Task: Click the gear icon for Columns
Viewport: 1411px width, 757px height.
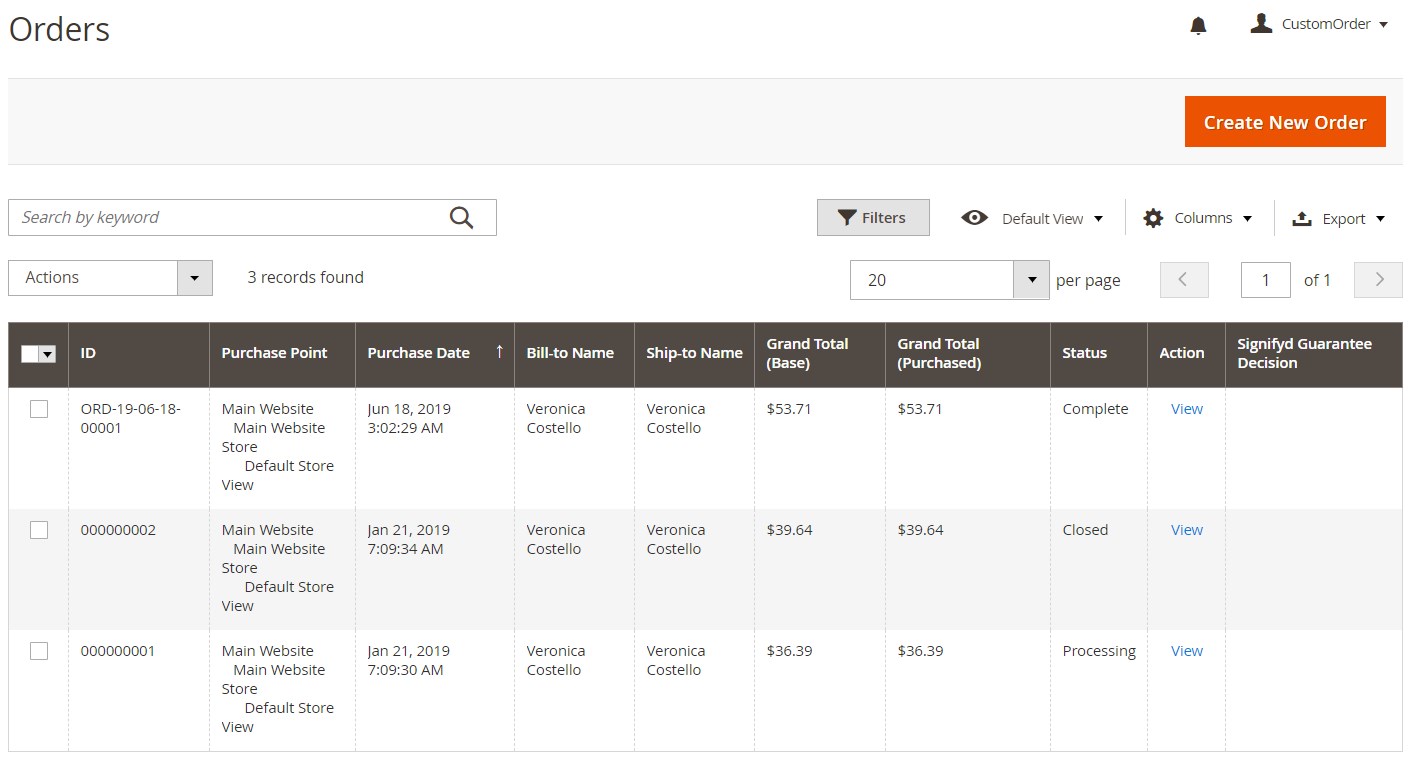Action: tap(1153, 218)
